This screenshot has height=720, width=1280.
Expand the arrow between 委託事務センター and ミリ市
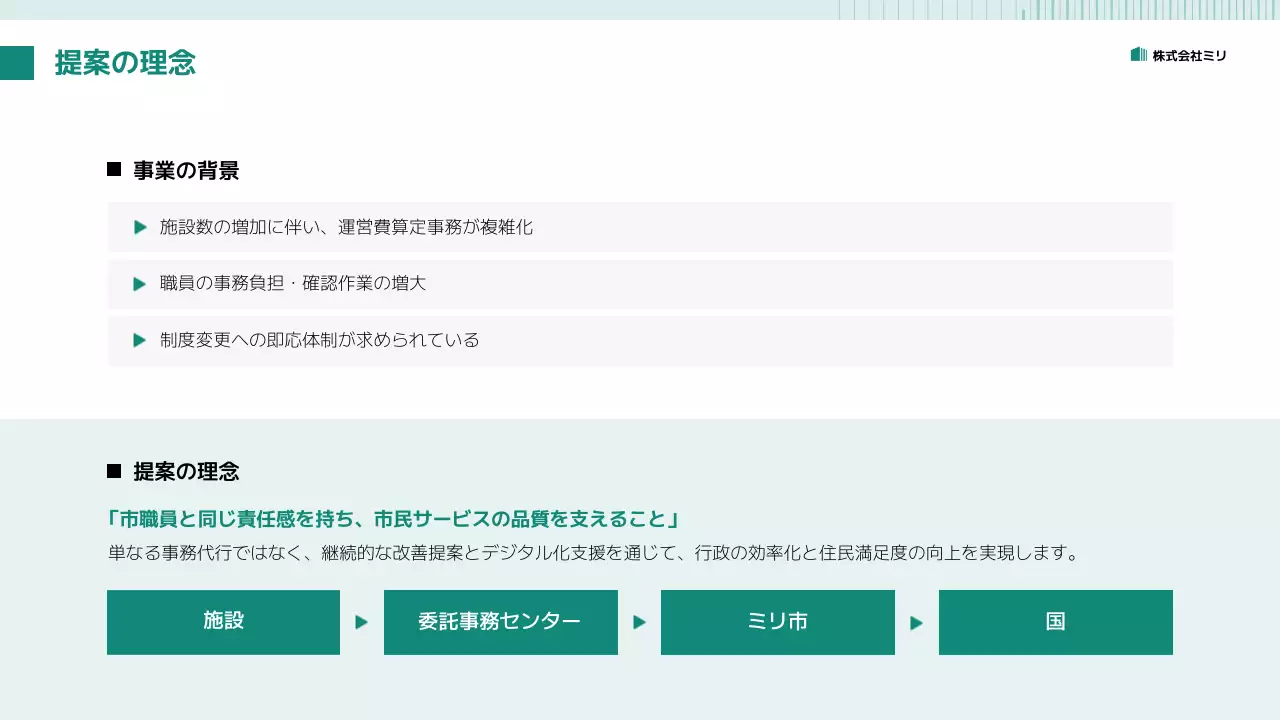[639, 622]
